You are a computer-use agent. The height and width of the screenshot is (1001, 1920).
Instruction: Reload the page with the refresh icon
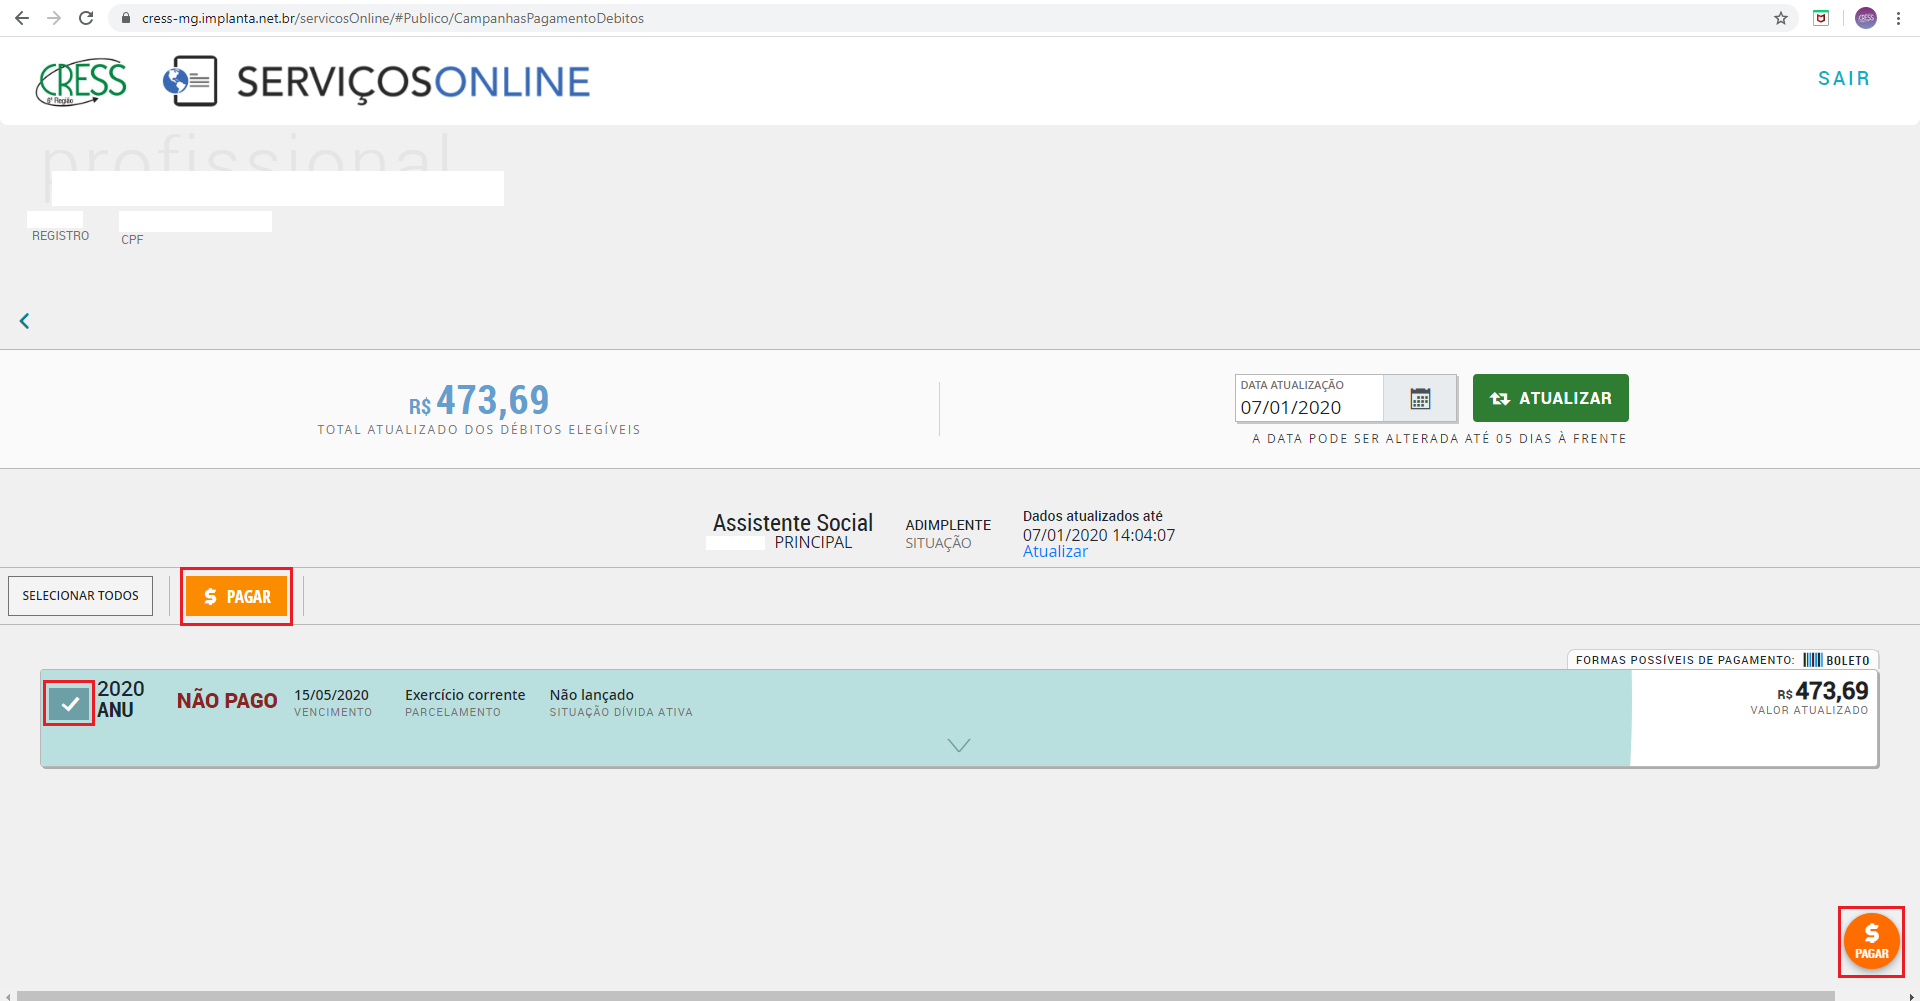86,18
